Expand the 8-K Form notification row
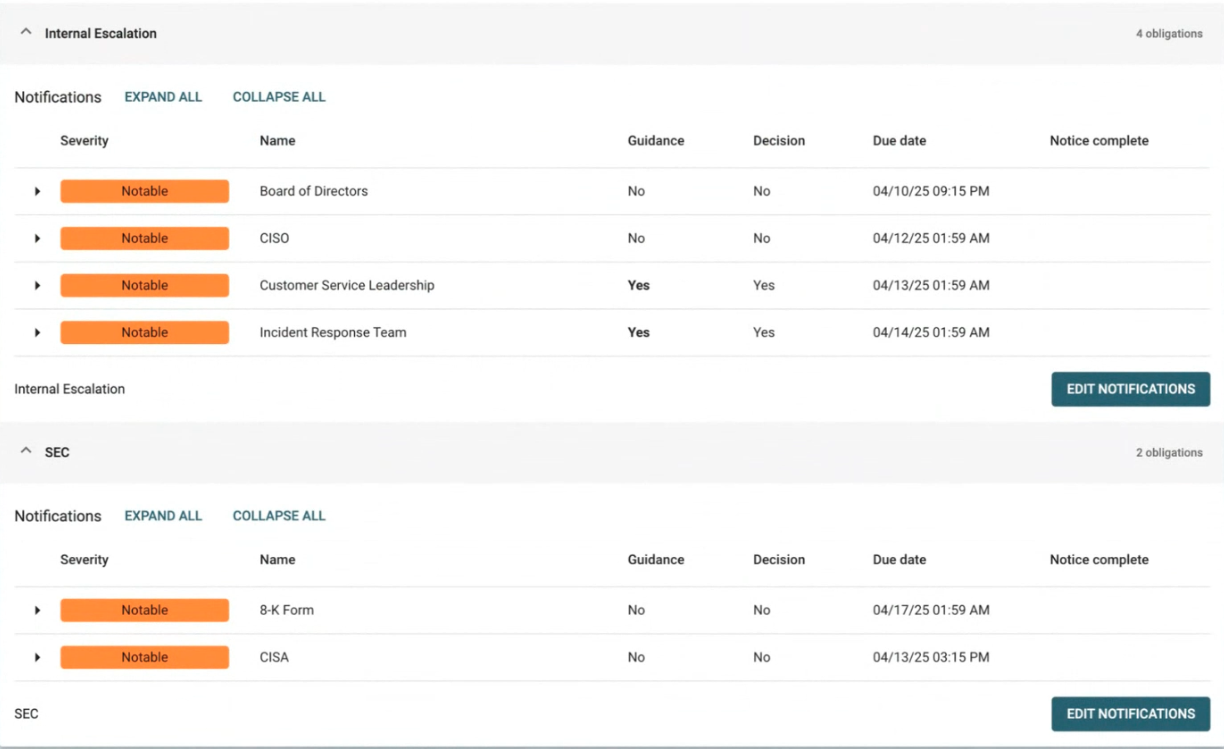Viewport: 1224px width, 749px height. click(37, 610)
